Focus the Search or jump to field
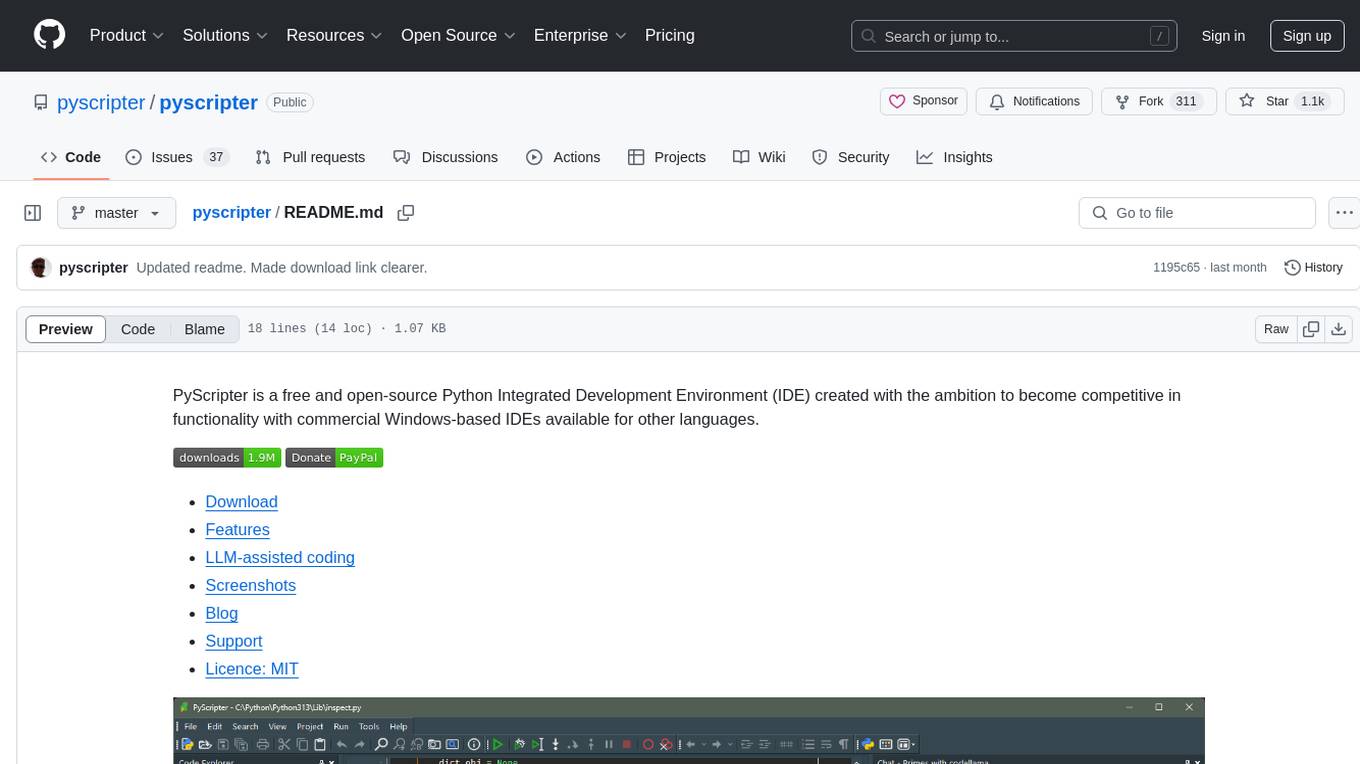 point(1015,36)
